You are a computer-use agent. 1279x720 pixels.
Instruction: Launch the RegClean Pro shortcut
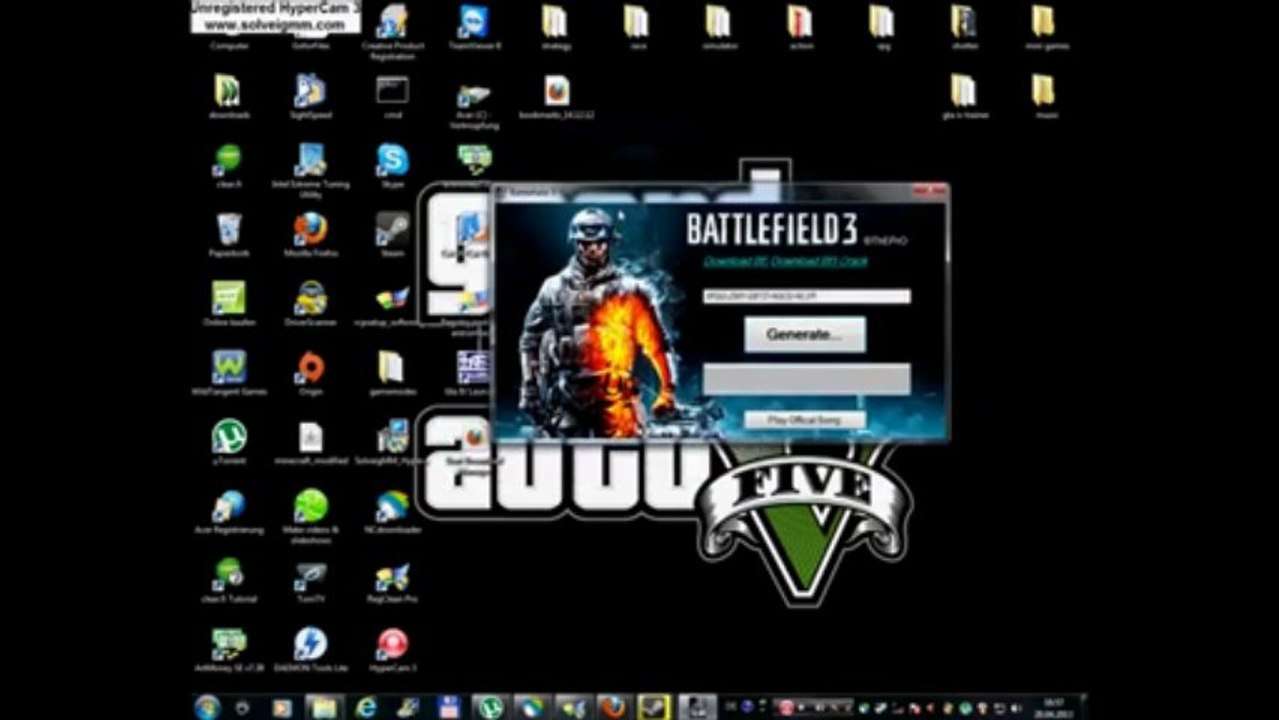click(x=392, y=581)
